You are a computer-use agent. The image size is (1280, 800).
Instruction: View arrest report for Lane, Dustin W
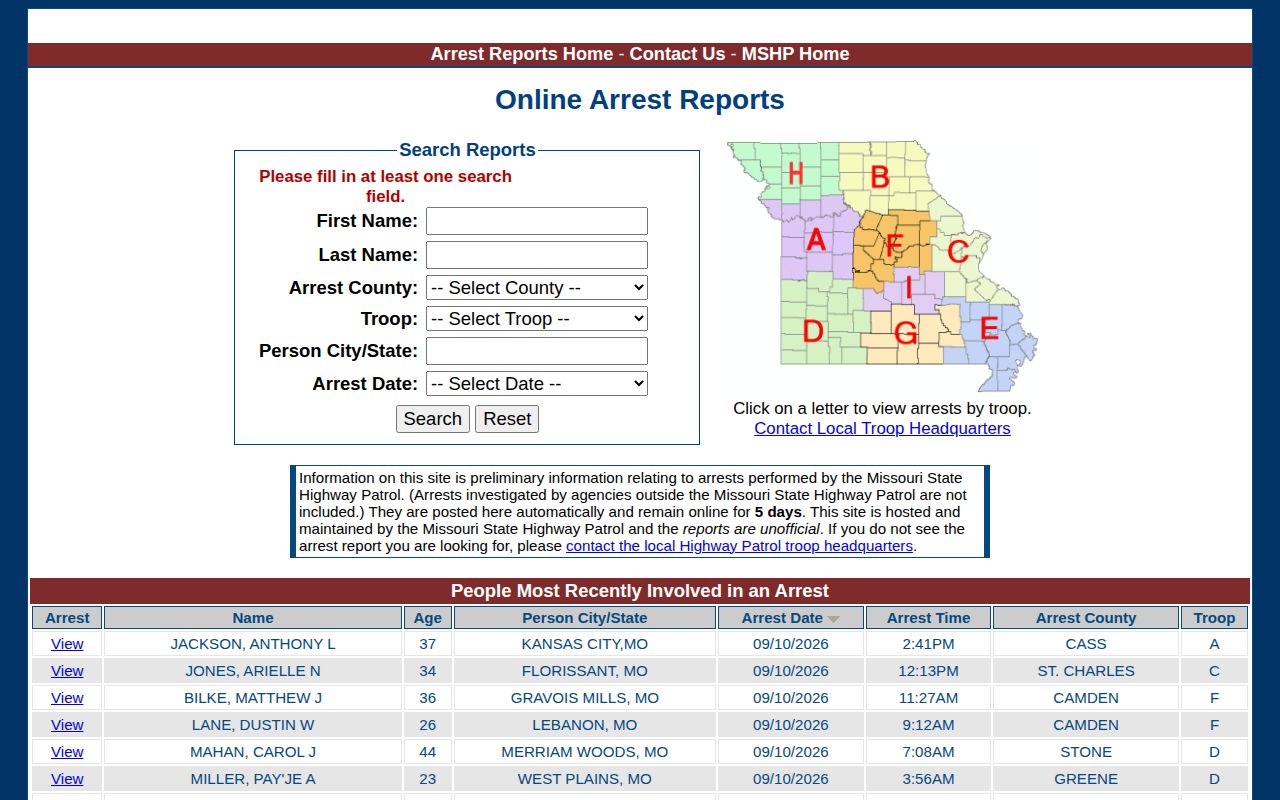[67, 725]
